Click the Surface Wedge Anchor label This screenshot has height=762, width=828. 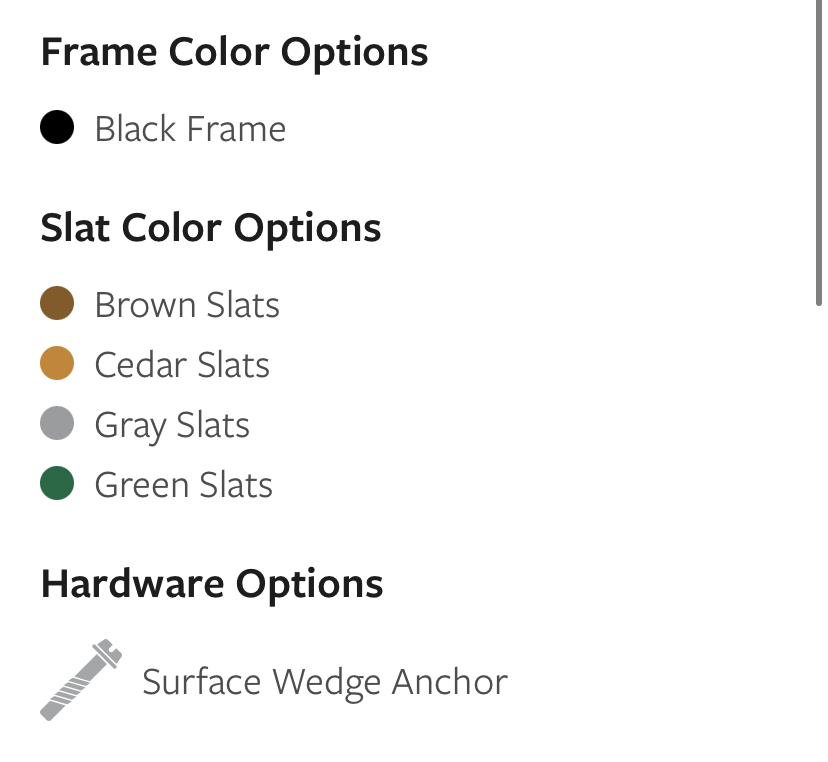[x=325, y=683]
